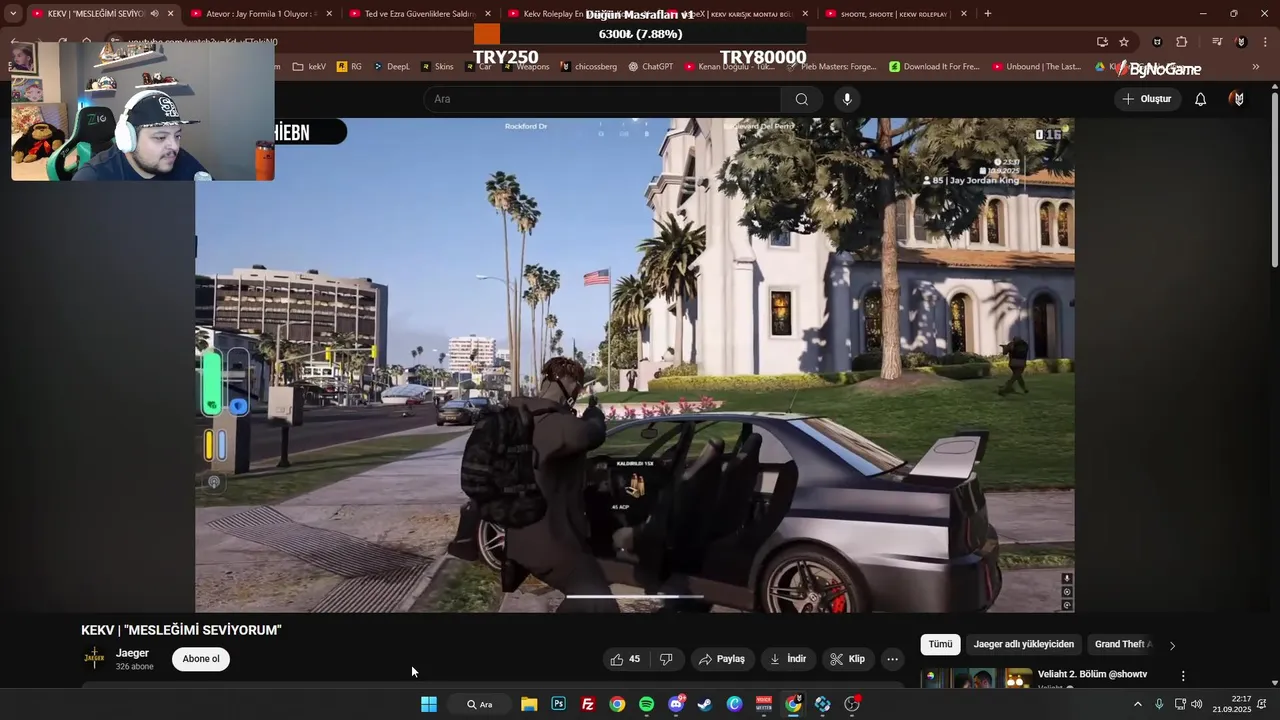Open File Explorer from taskbar
Viewport: 1280px width, 720px height.
tap(529, 704)
